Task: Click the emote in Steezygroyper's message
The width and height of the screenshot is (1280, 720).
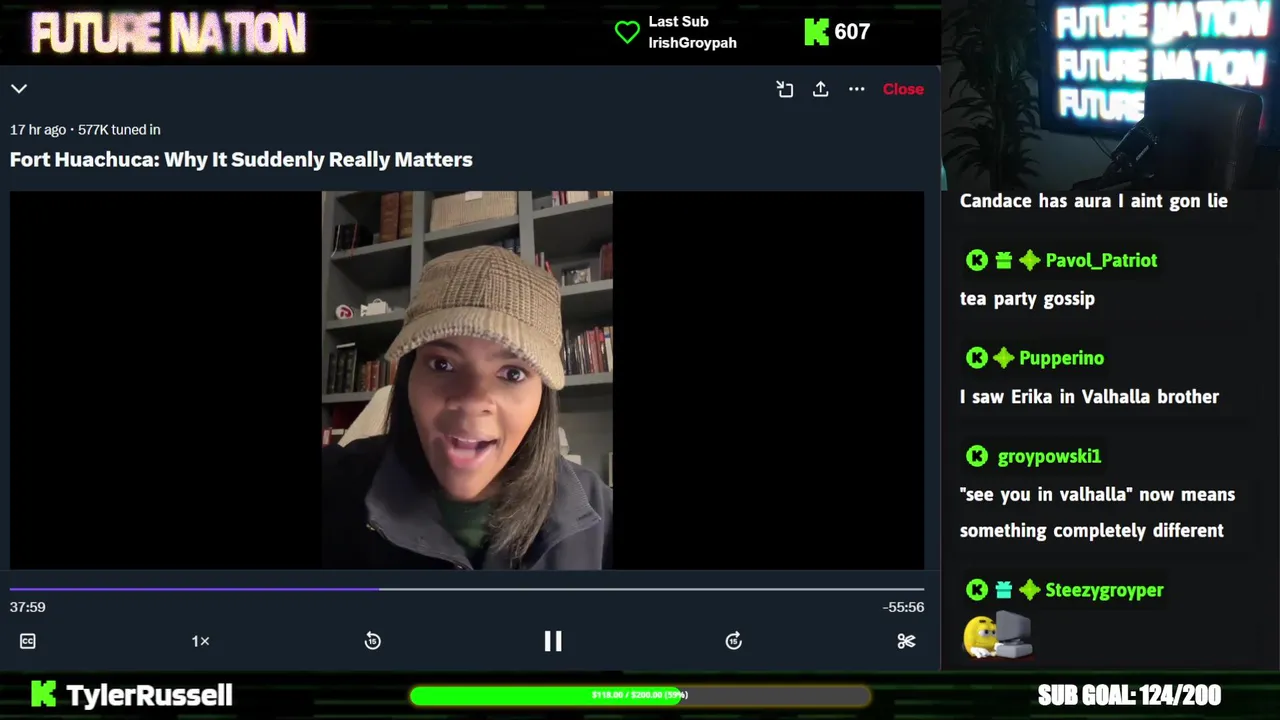Action: click(x=997, y=636)
